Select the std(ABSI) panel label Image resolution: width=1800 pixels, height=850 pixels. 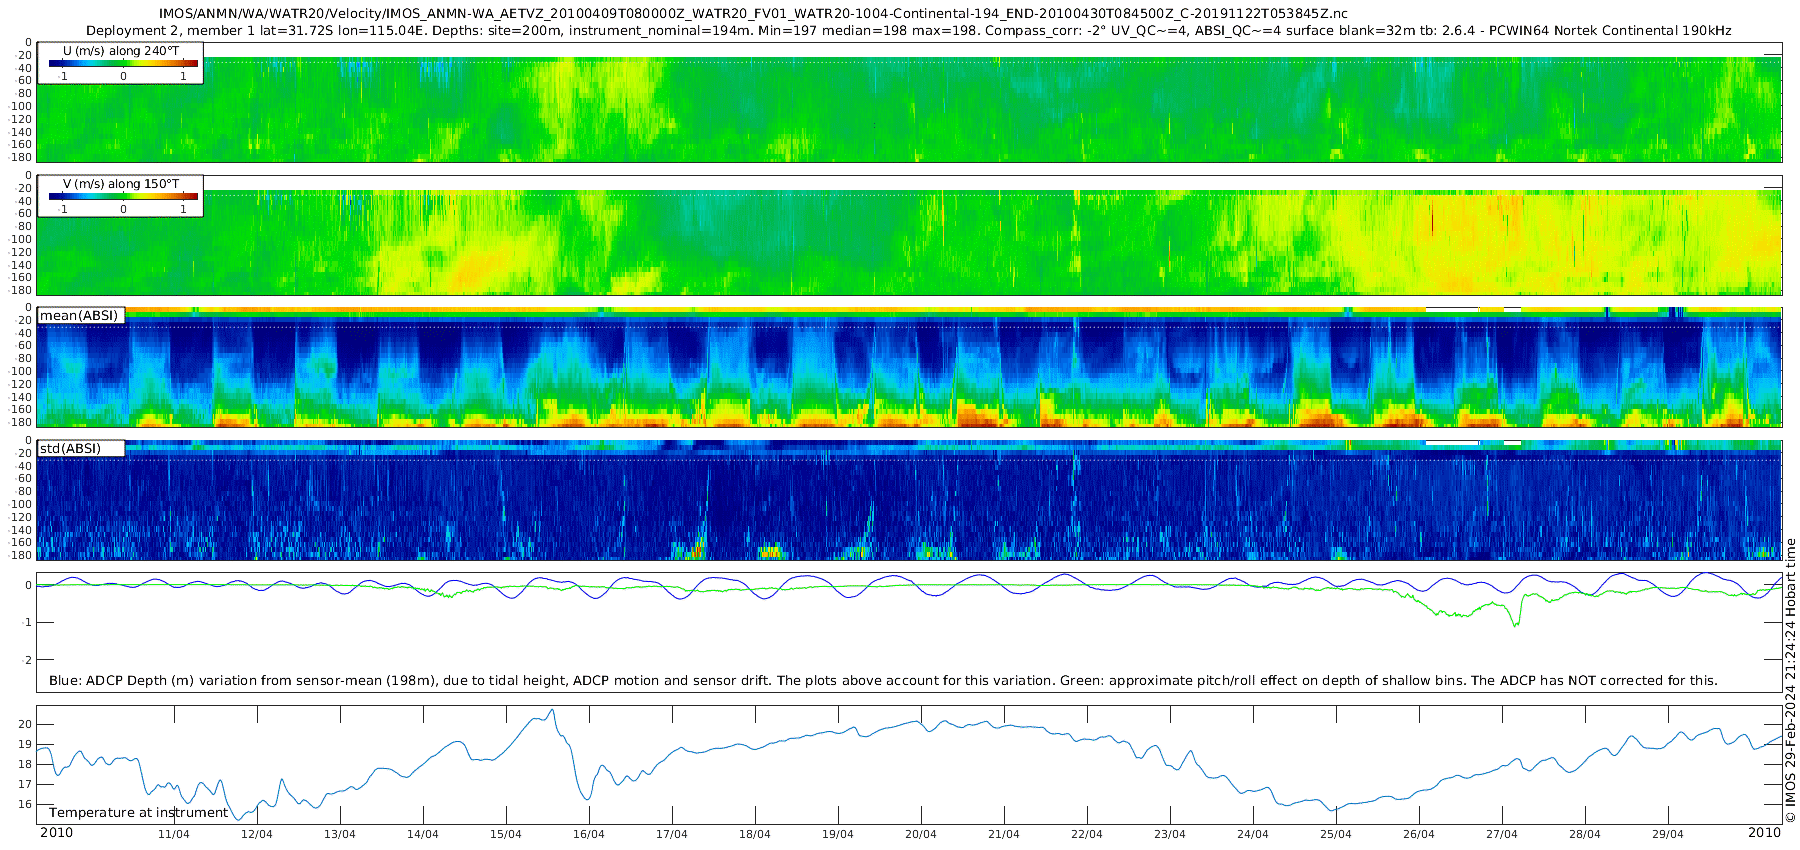pos(71,449)
